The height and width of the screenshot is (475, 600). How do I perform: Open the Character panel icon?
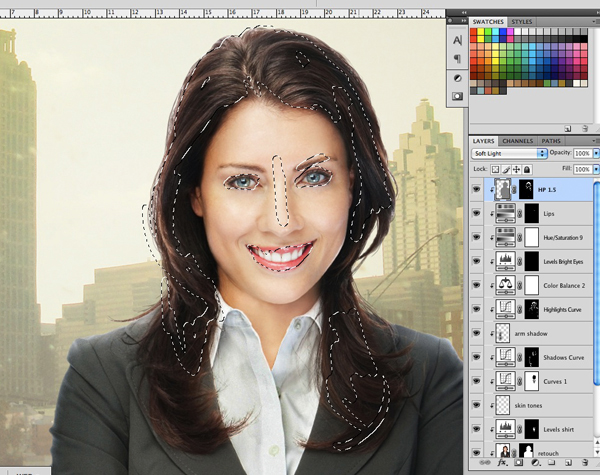tap(457, 39)
